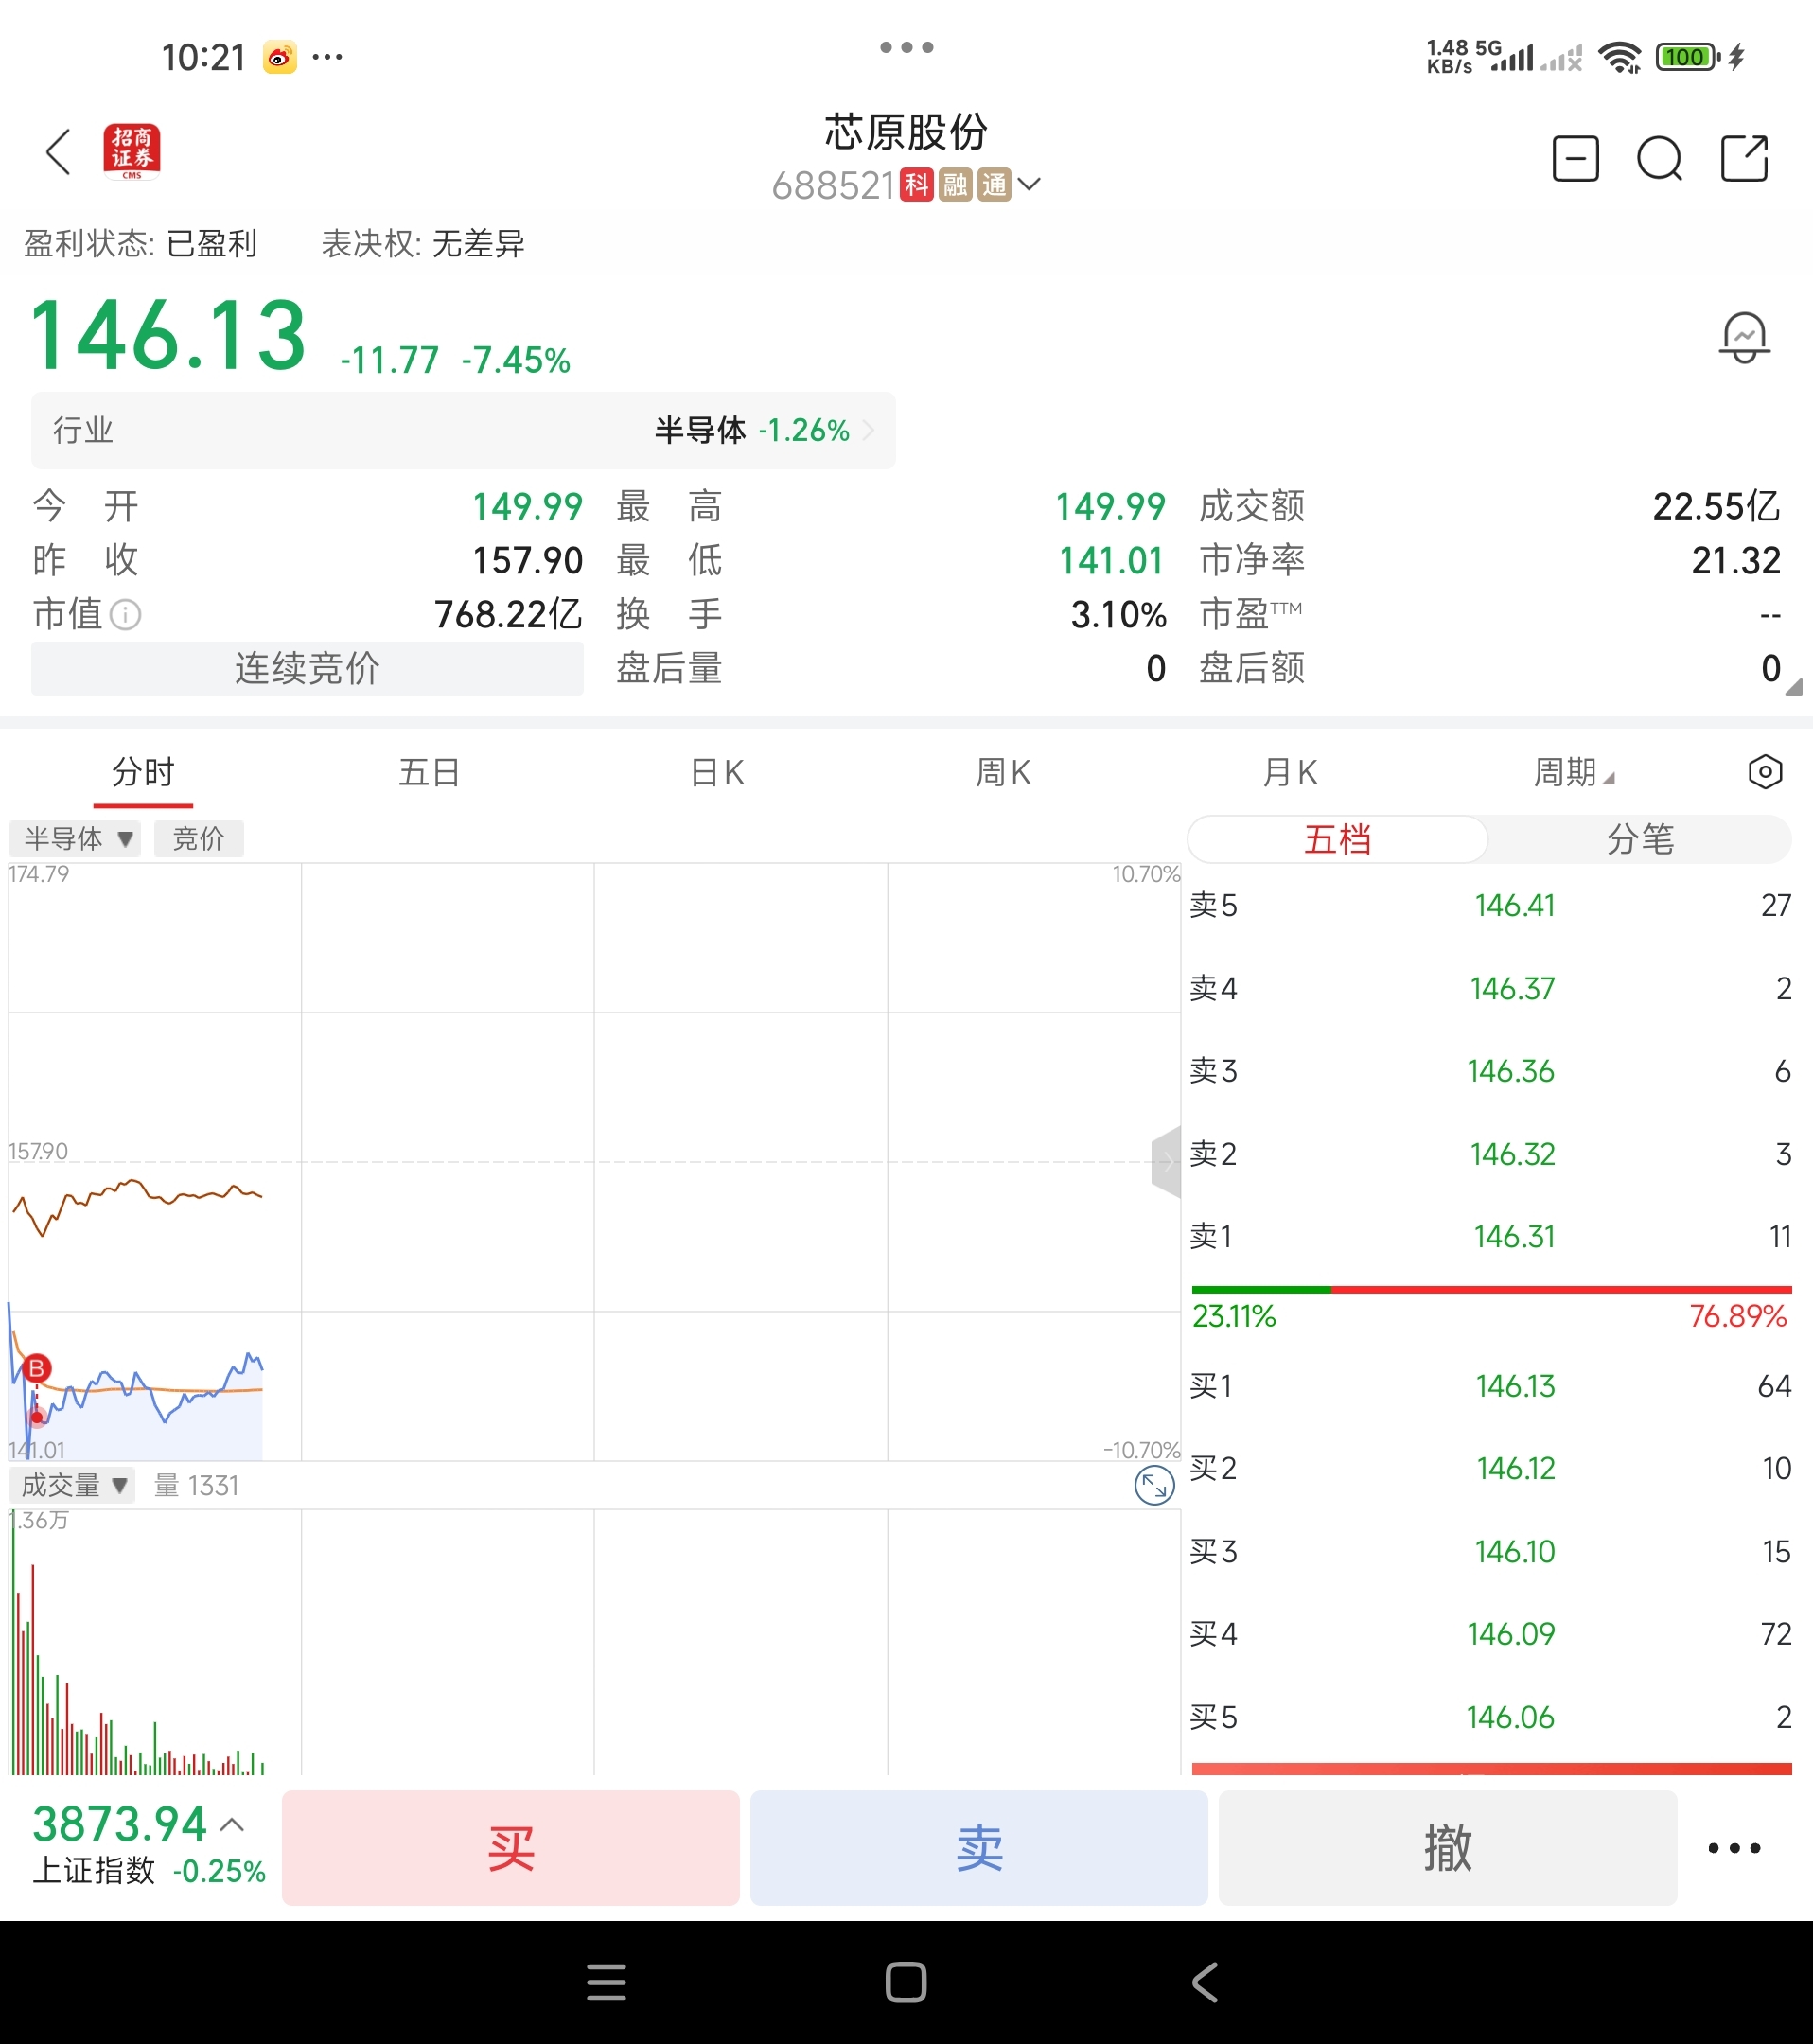Viewport: 1813px width, 2044px height.
Task: Tap the 通 connect badge
Action: tap(994, 185)
